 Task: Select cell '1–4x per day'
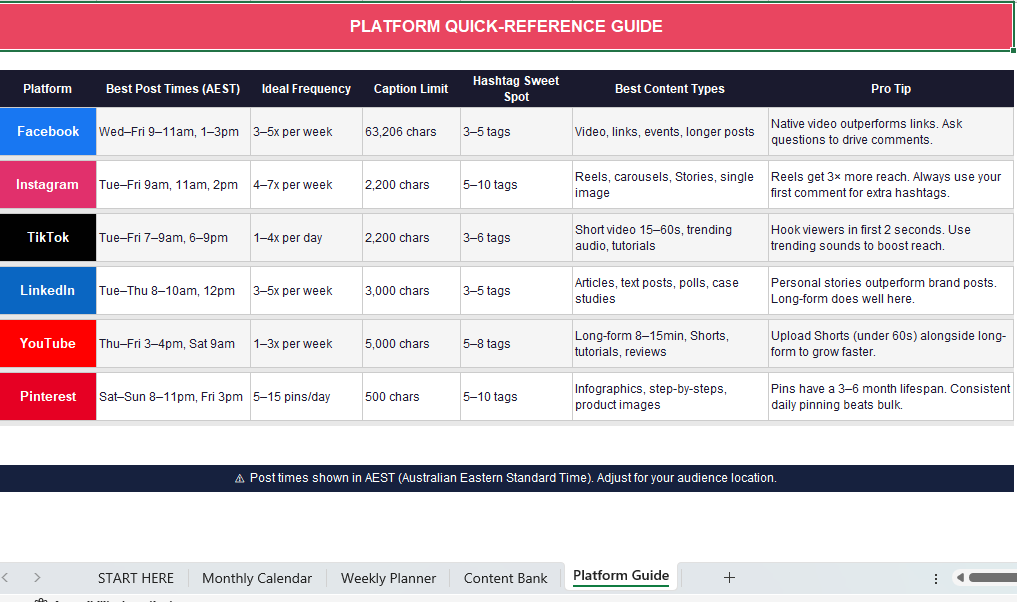pyautogui.click(x=306, y=237)
